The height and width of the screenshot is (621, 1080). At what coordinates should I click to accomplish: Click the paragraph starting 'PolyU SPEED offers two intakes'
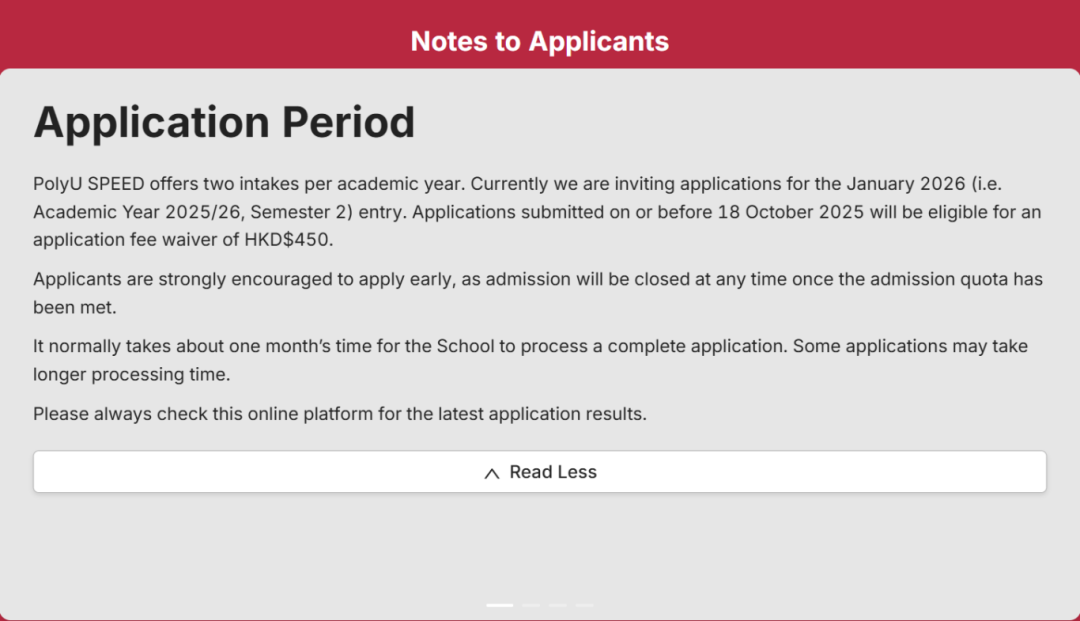click(537, 211)
